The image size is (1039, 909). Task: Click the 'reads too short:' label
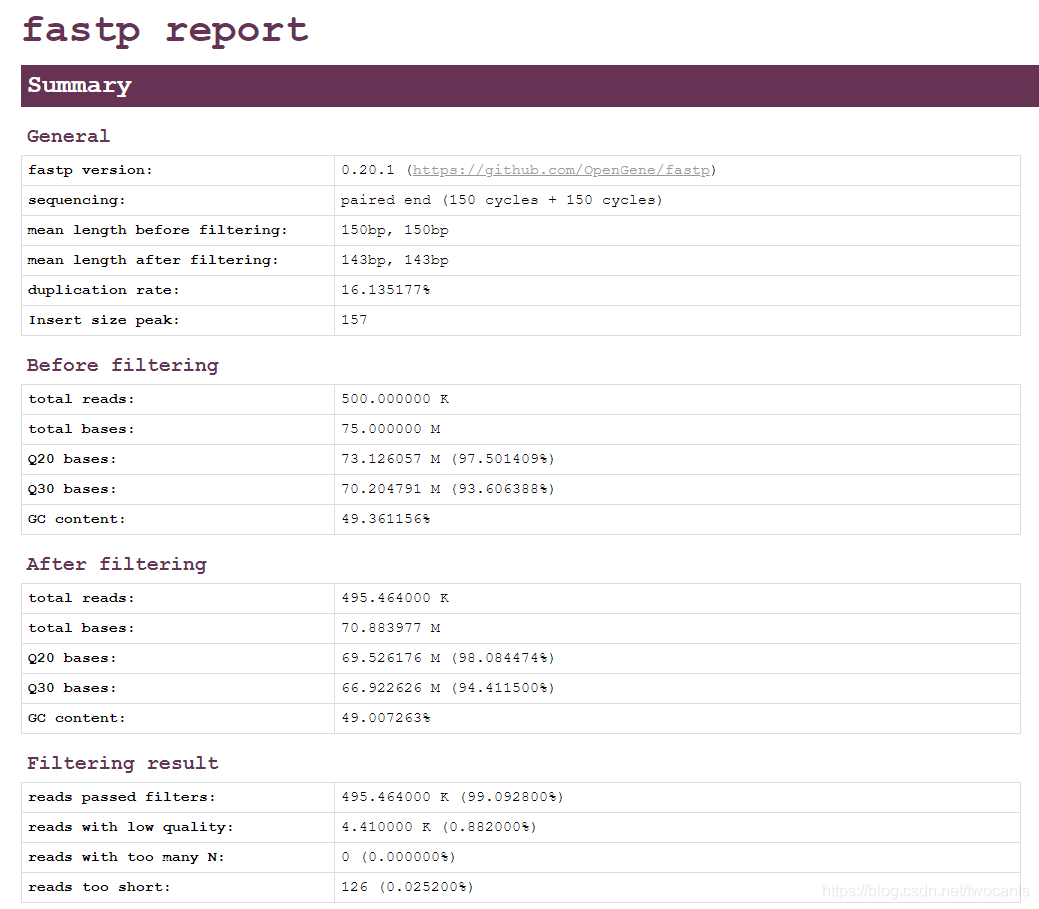click(99, 887)
